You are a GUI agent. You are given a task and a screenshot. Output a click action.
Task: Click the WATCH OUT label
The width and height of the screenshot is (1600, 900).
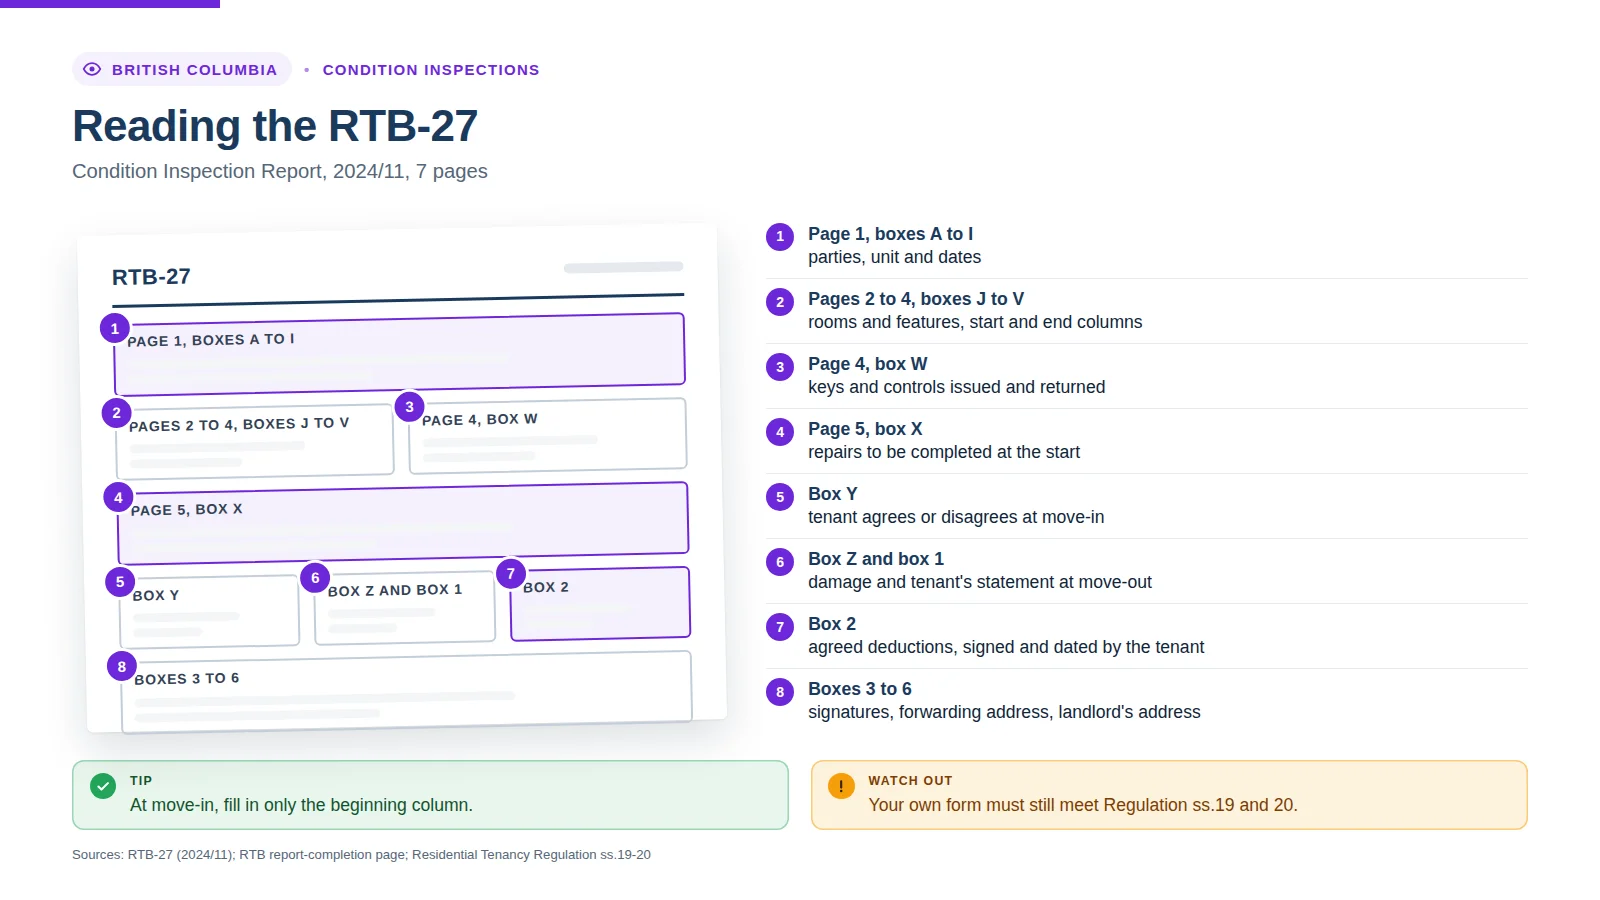click(910, 781)
